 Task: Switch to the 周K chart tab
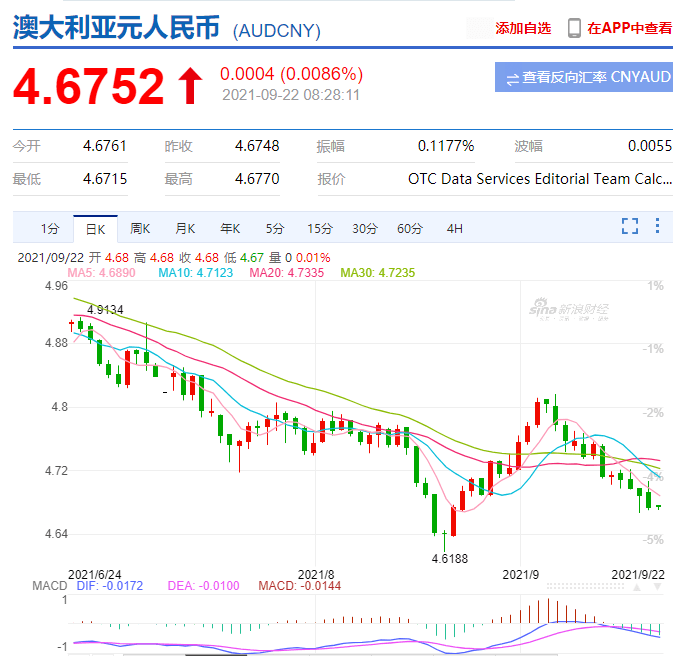[x=140, y=229]
